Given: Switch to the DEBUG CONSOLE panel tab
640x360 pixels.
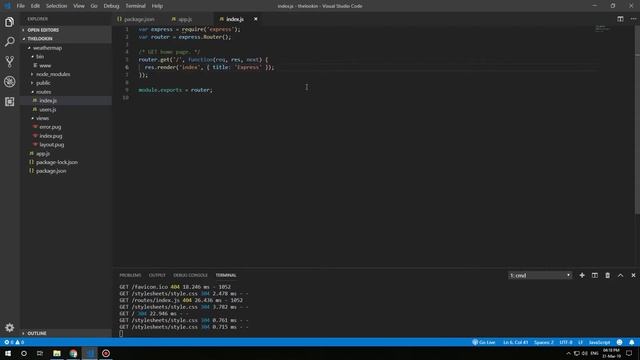Looking at the screenshot, I should 190,276.
